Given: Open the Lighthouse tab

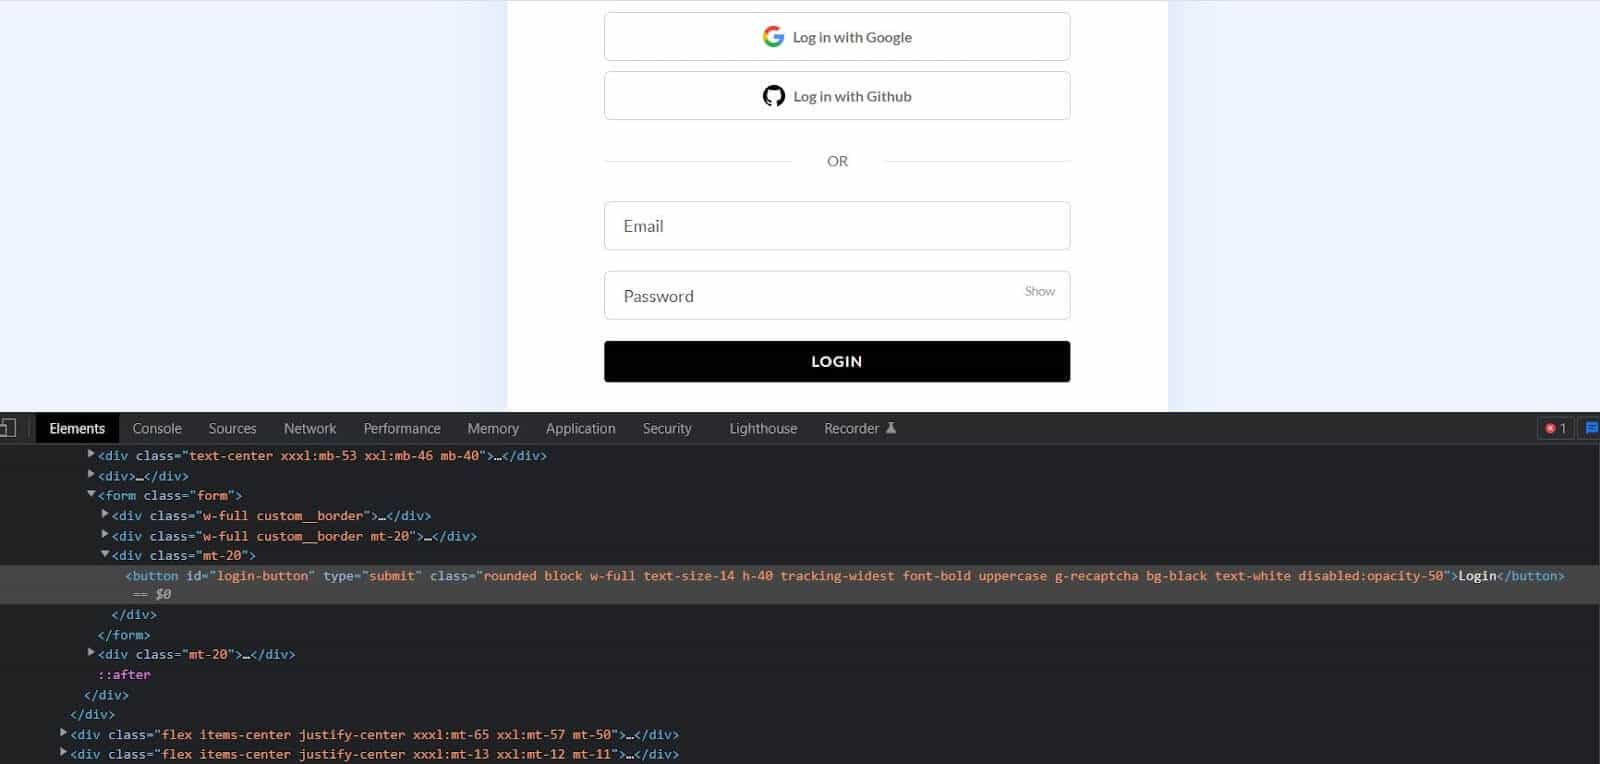Looking at the screenshot, I should click(x=763, y=428).
